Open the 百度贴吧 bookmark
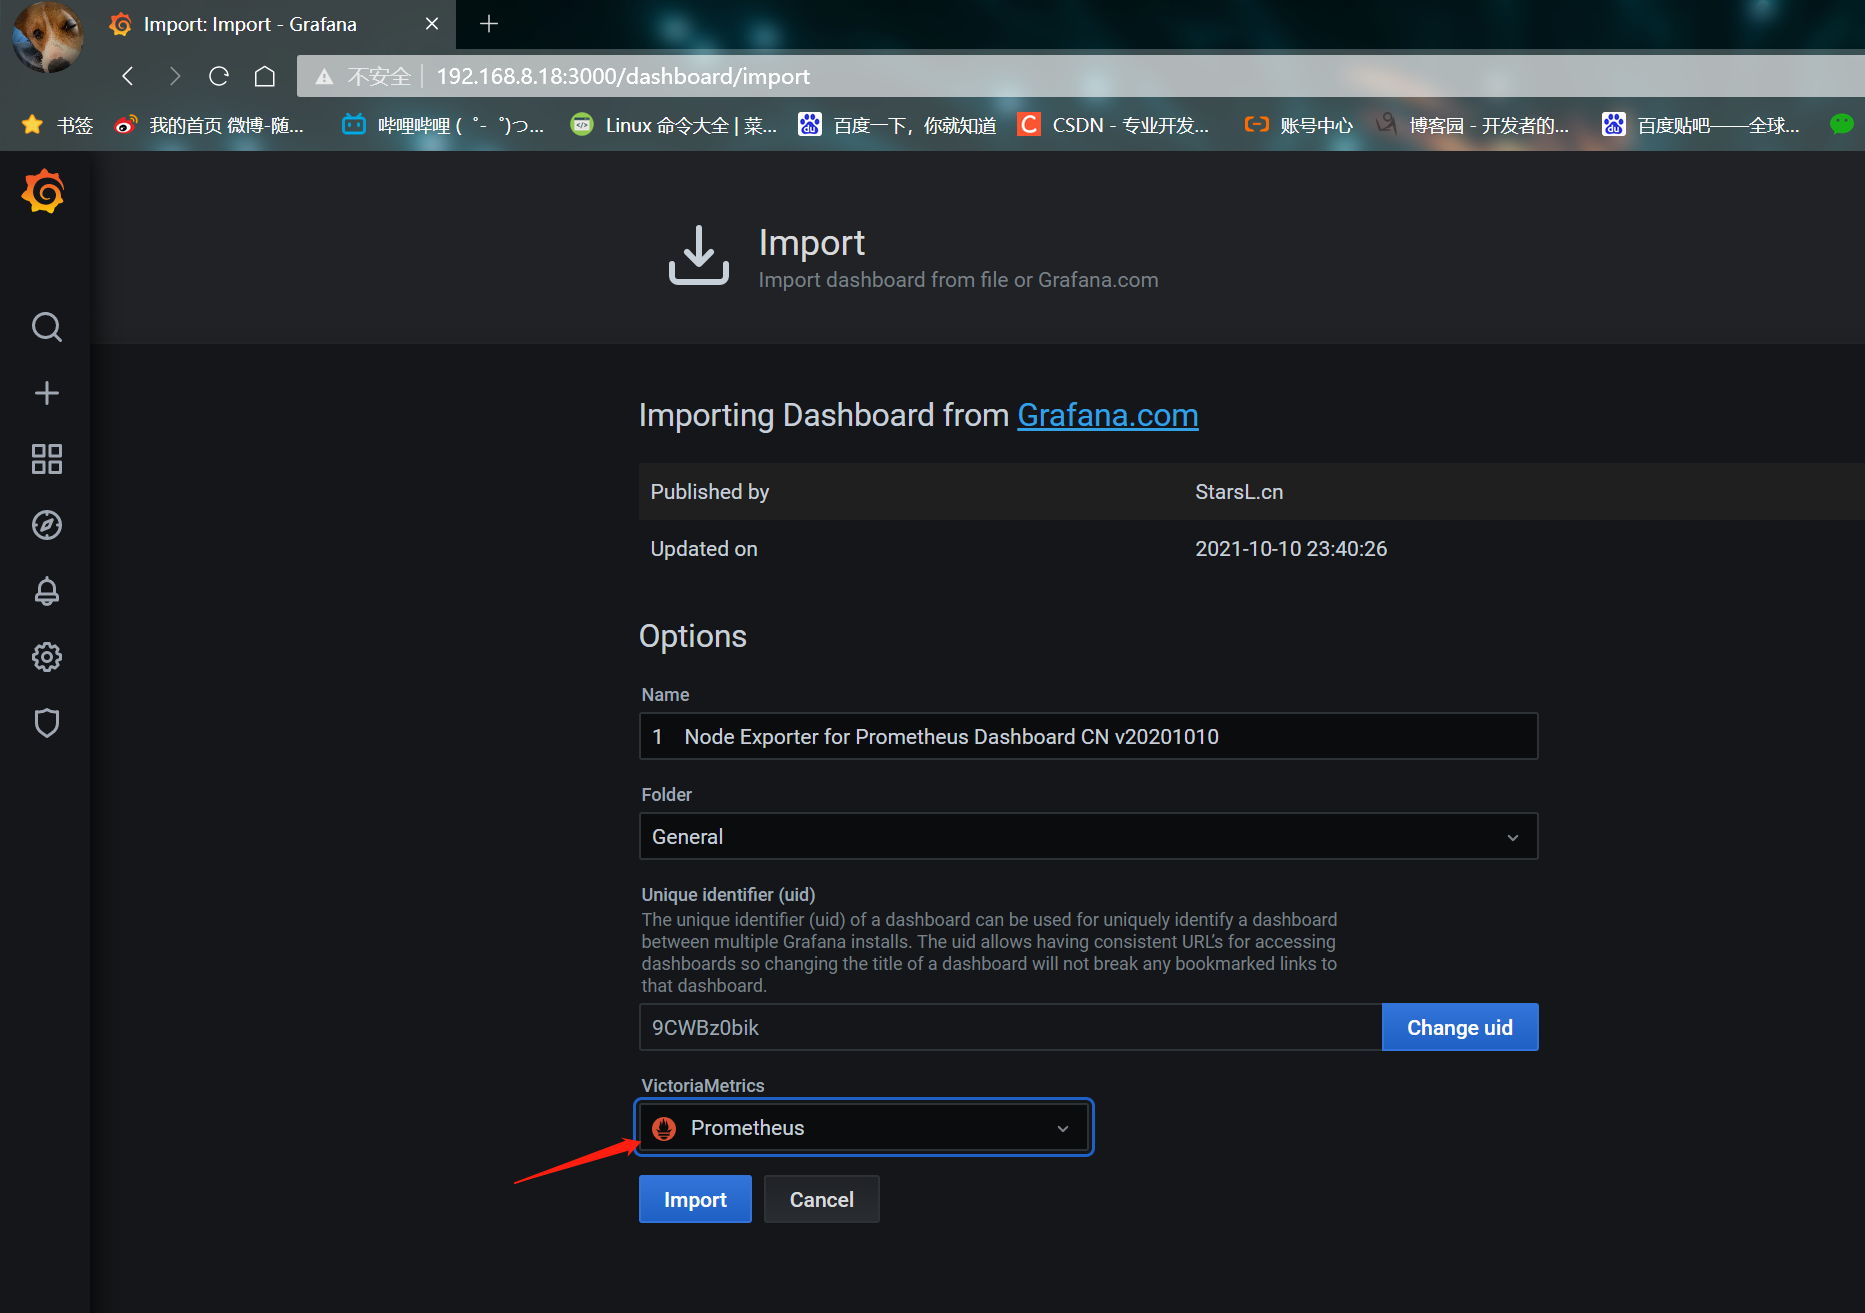The height and width of the screenshot is (1313, 1865). coord(1701,125)
